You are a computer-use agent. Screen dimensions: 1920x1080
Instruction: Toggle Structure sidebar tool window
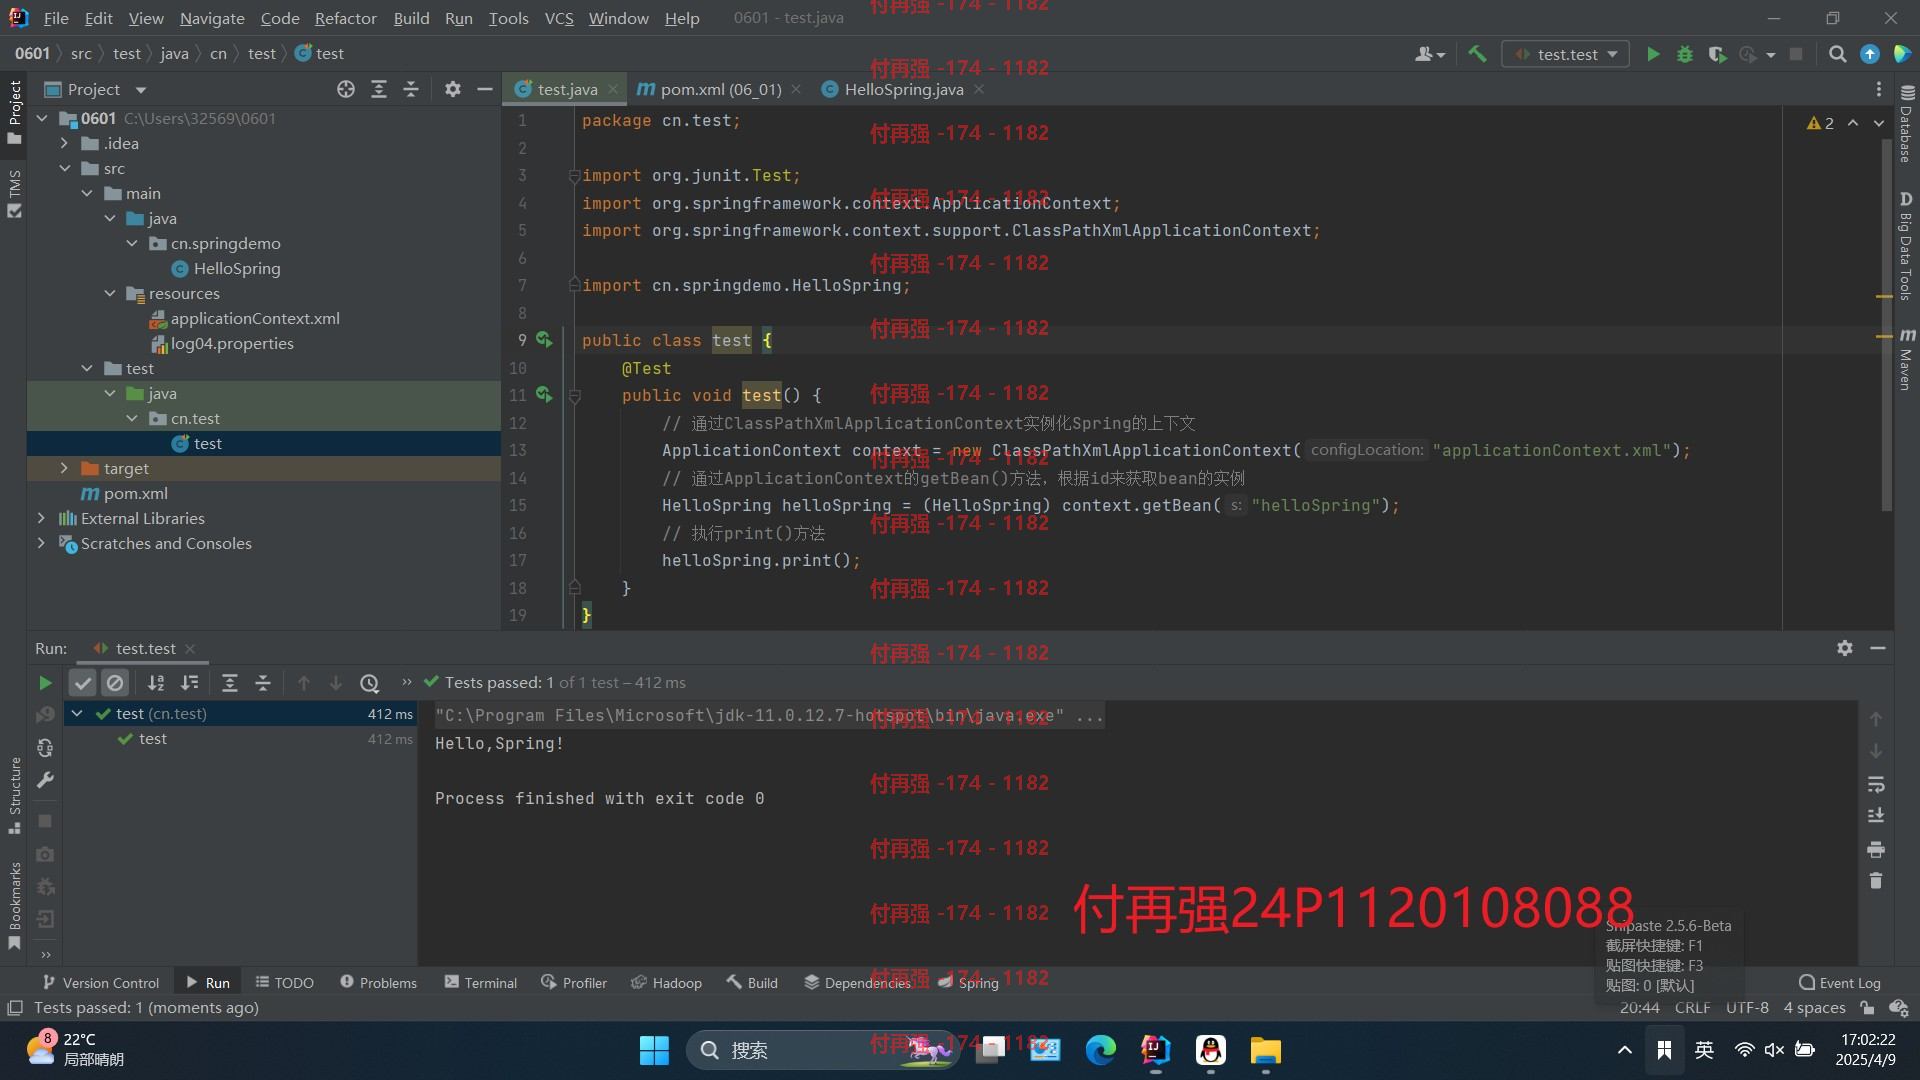click(x=14, y=795)
